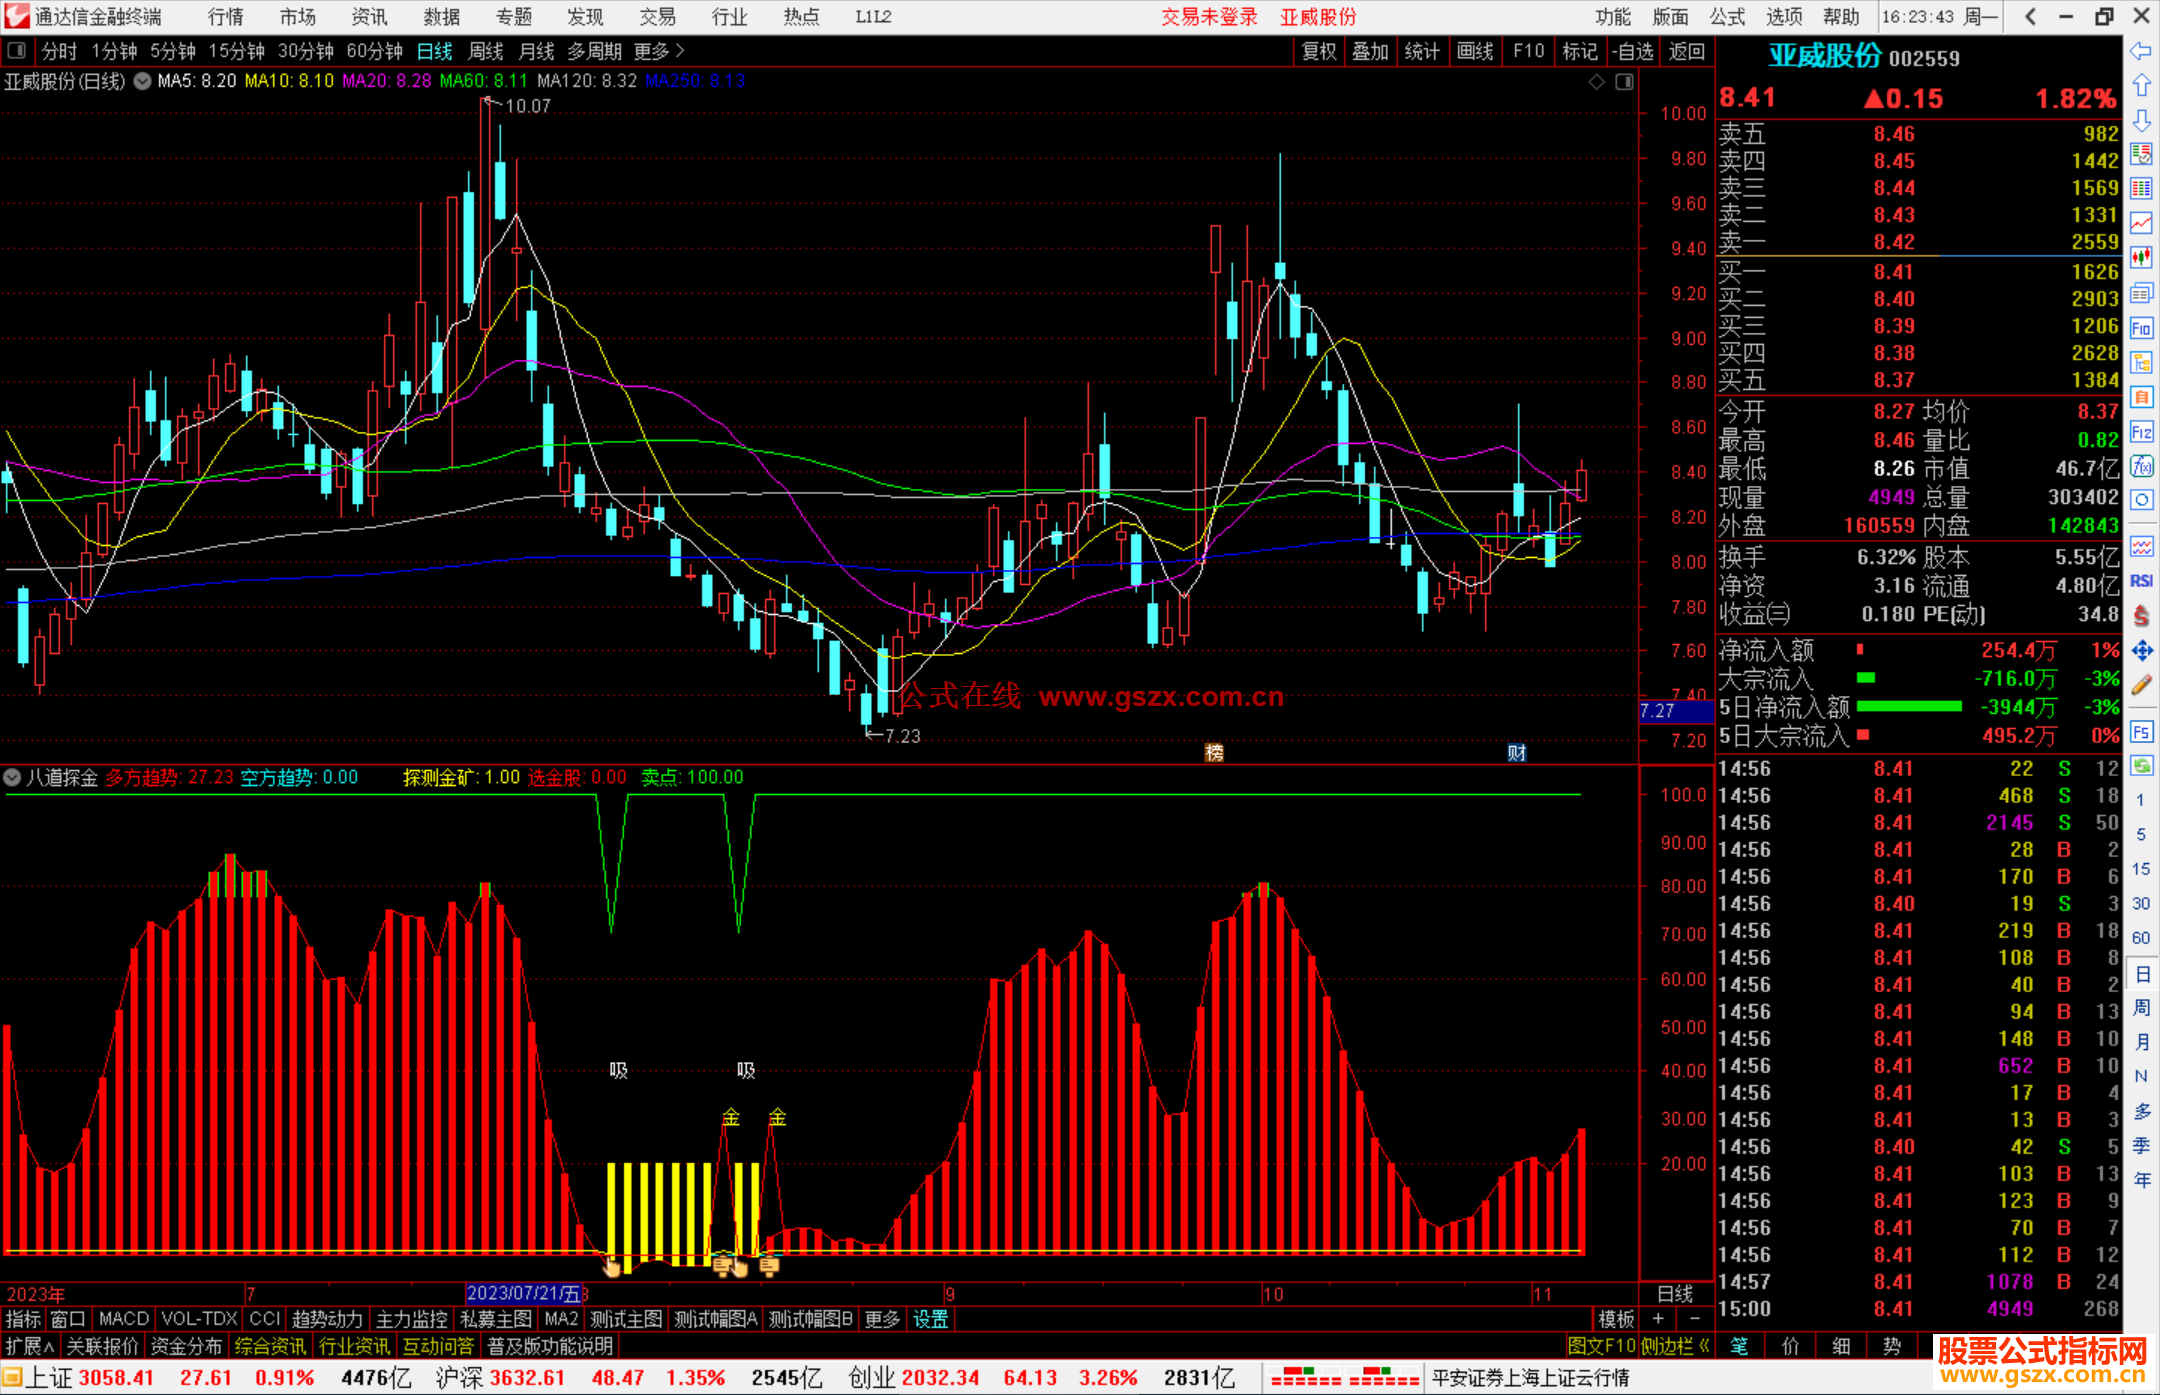
Task: Expand the 更多 periods dropdown
Action: coord(659,51)
